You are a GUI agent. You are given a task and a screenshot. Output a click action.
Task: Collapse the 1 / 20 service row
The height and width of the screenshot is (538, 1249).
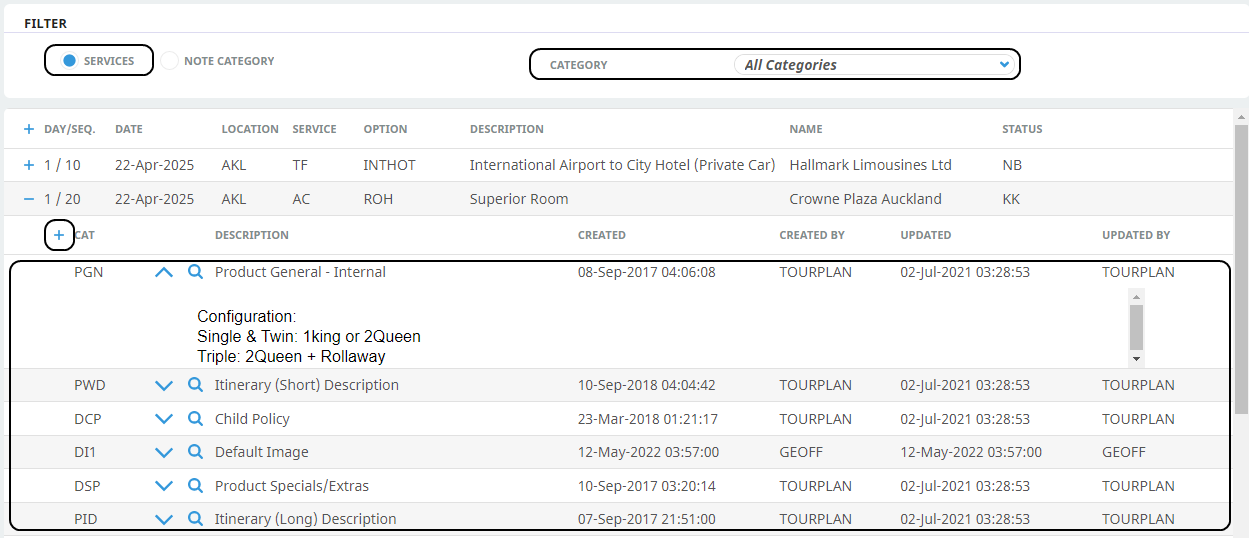pyautogui.click(x=29, y=199)
